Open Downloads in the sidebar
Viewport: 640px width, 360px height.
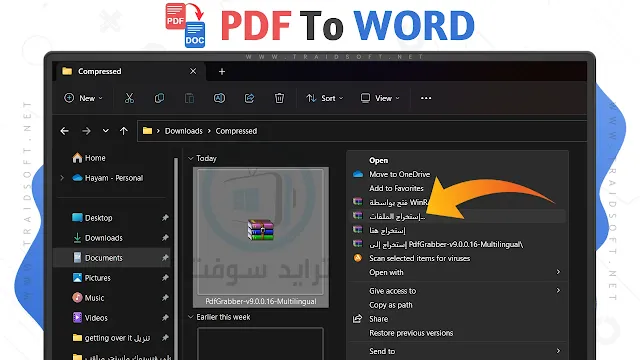point(97,238)
